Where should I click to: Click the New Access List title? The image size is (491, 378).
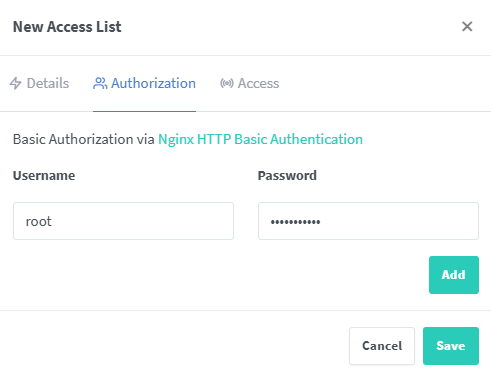(x=67, y=27)
